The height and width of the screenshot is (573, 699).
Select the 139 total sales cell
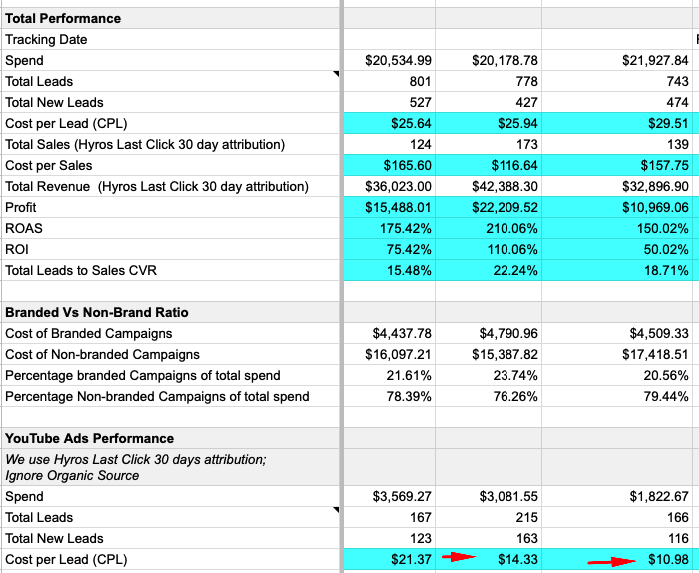[x=617, y=144]
